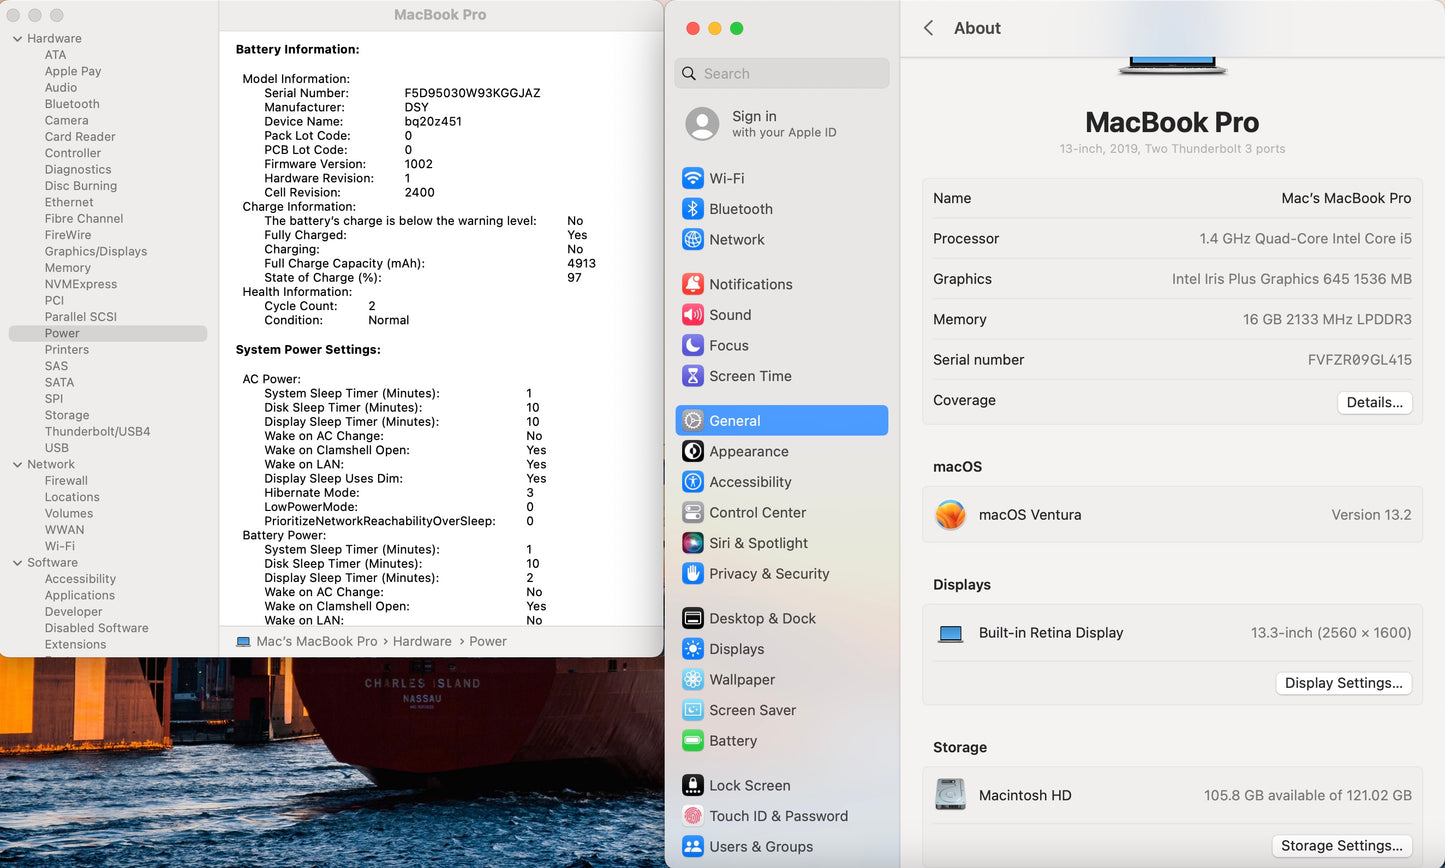
Task: Click the Battery Information heading
Action: pos(297,49)
